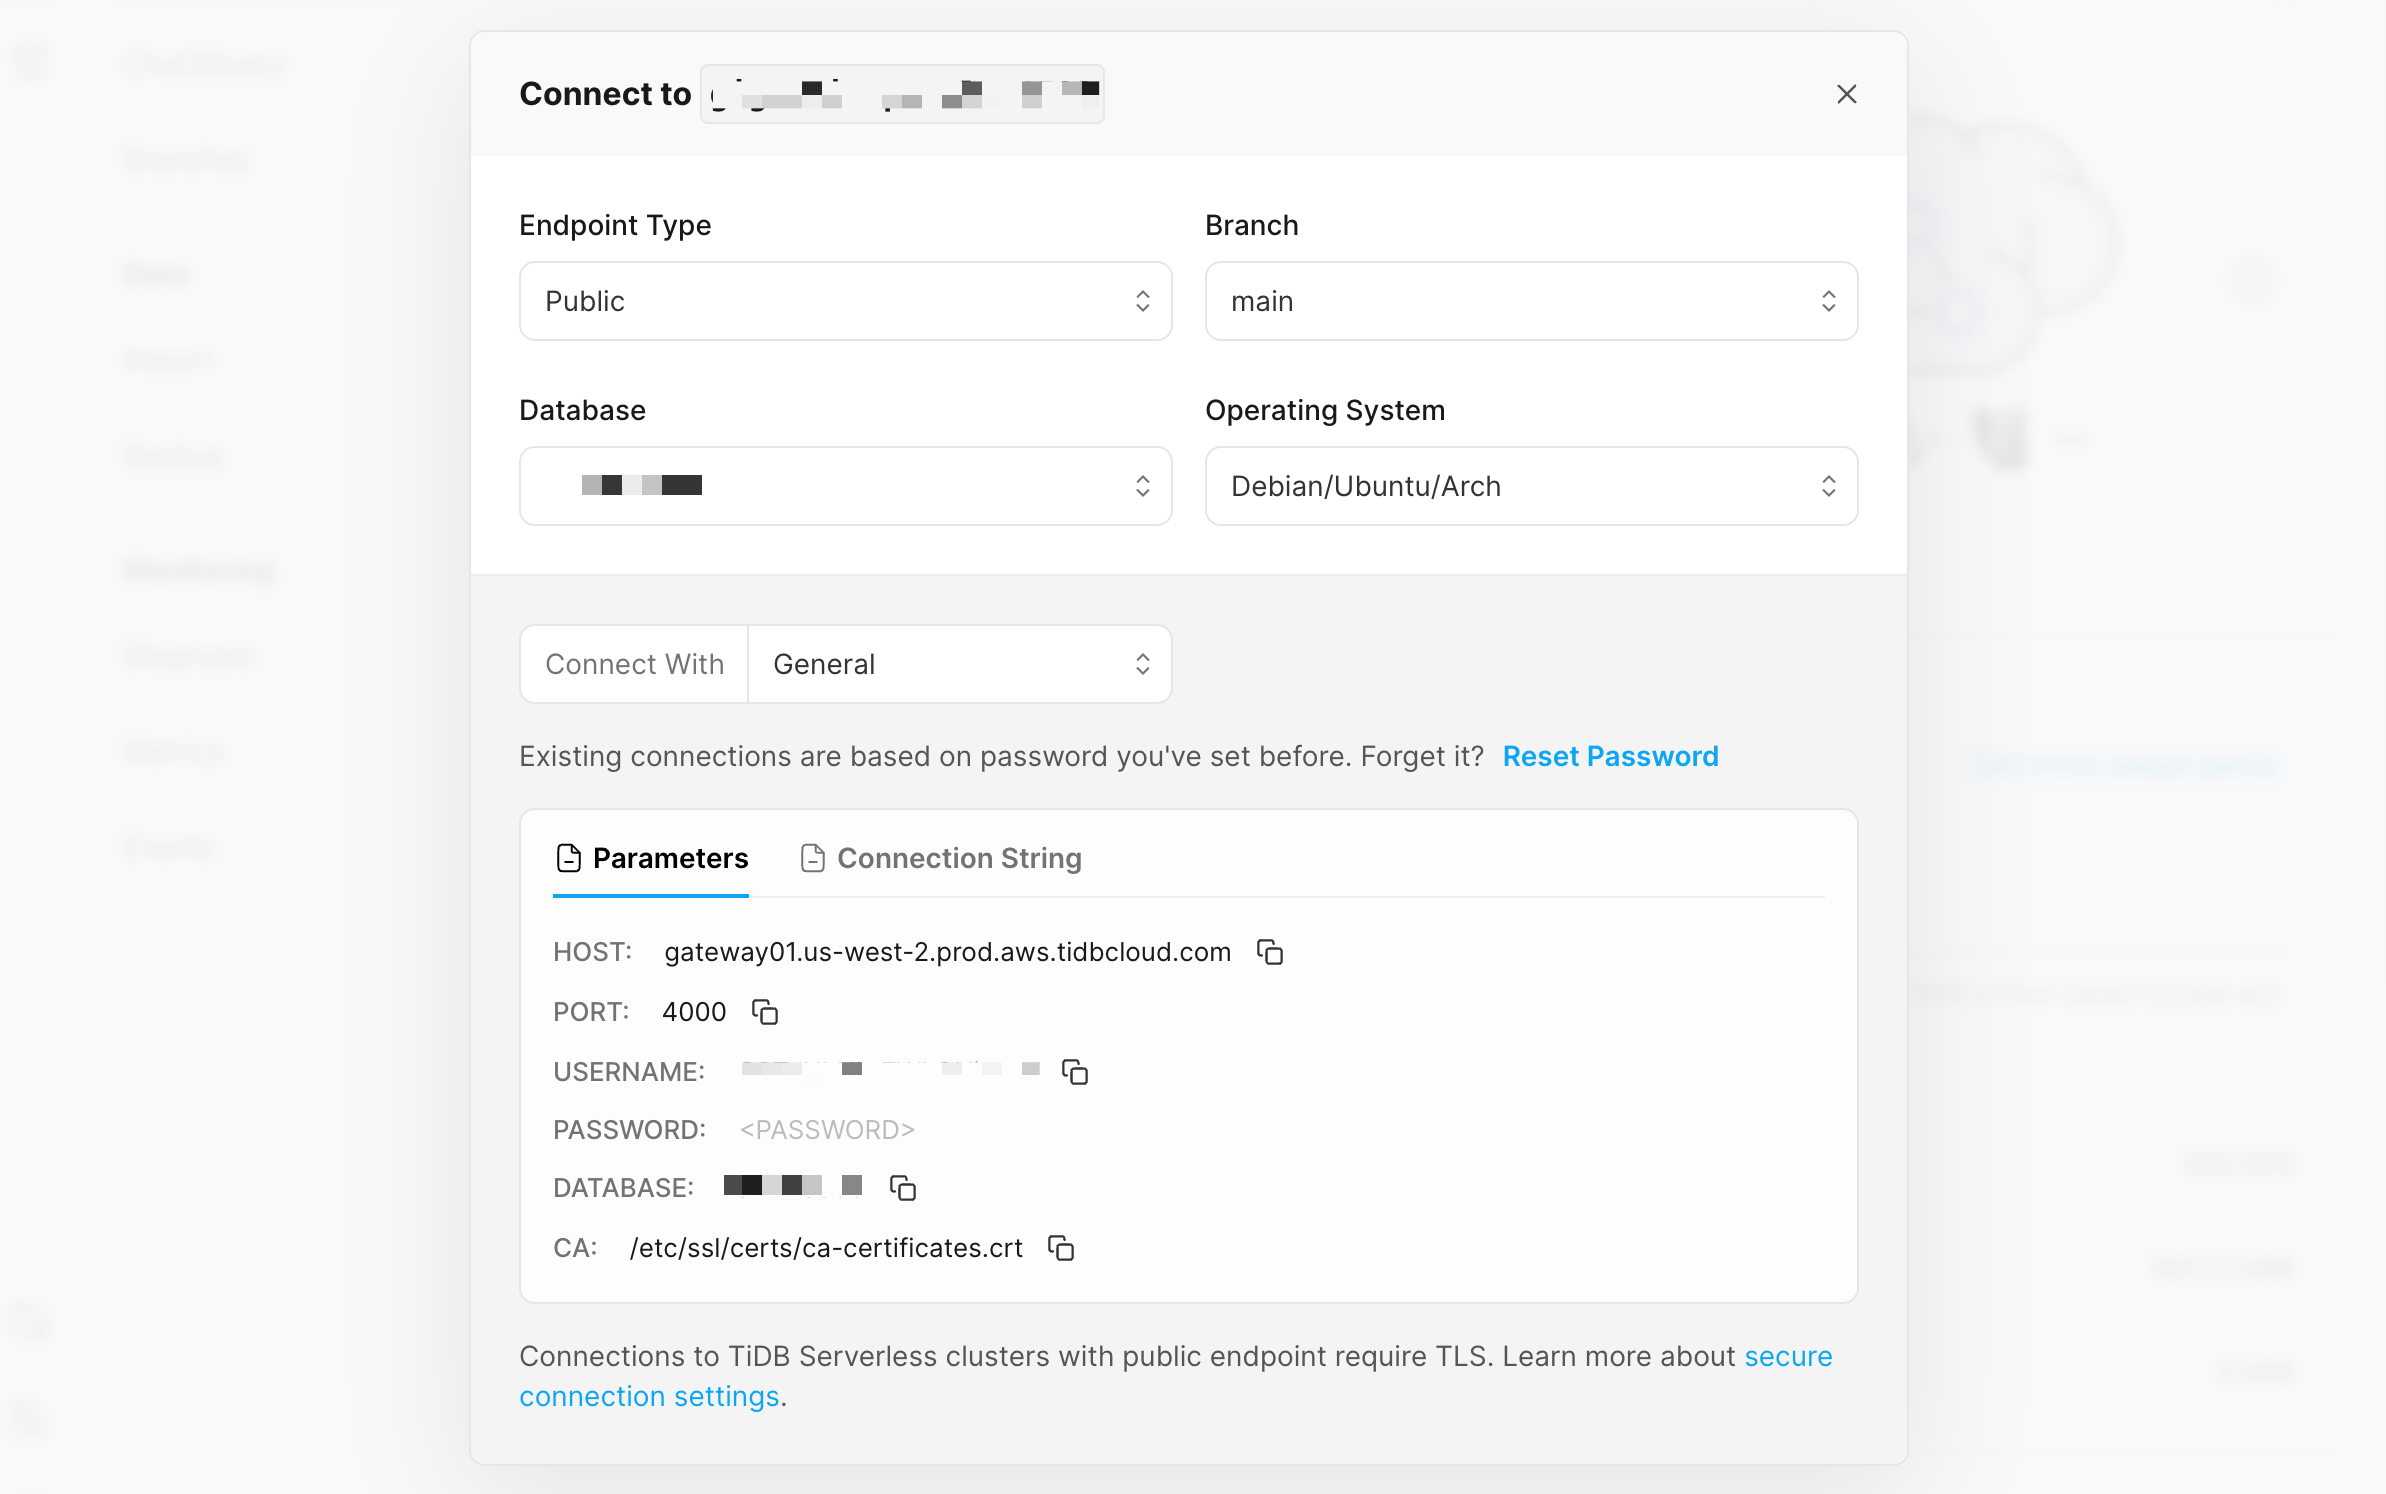The image size is (2386, 1494).
Task: Close the Connect dialog with the X
Action: pos(1846,94)
